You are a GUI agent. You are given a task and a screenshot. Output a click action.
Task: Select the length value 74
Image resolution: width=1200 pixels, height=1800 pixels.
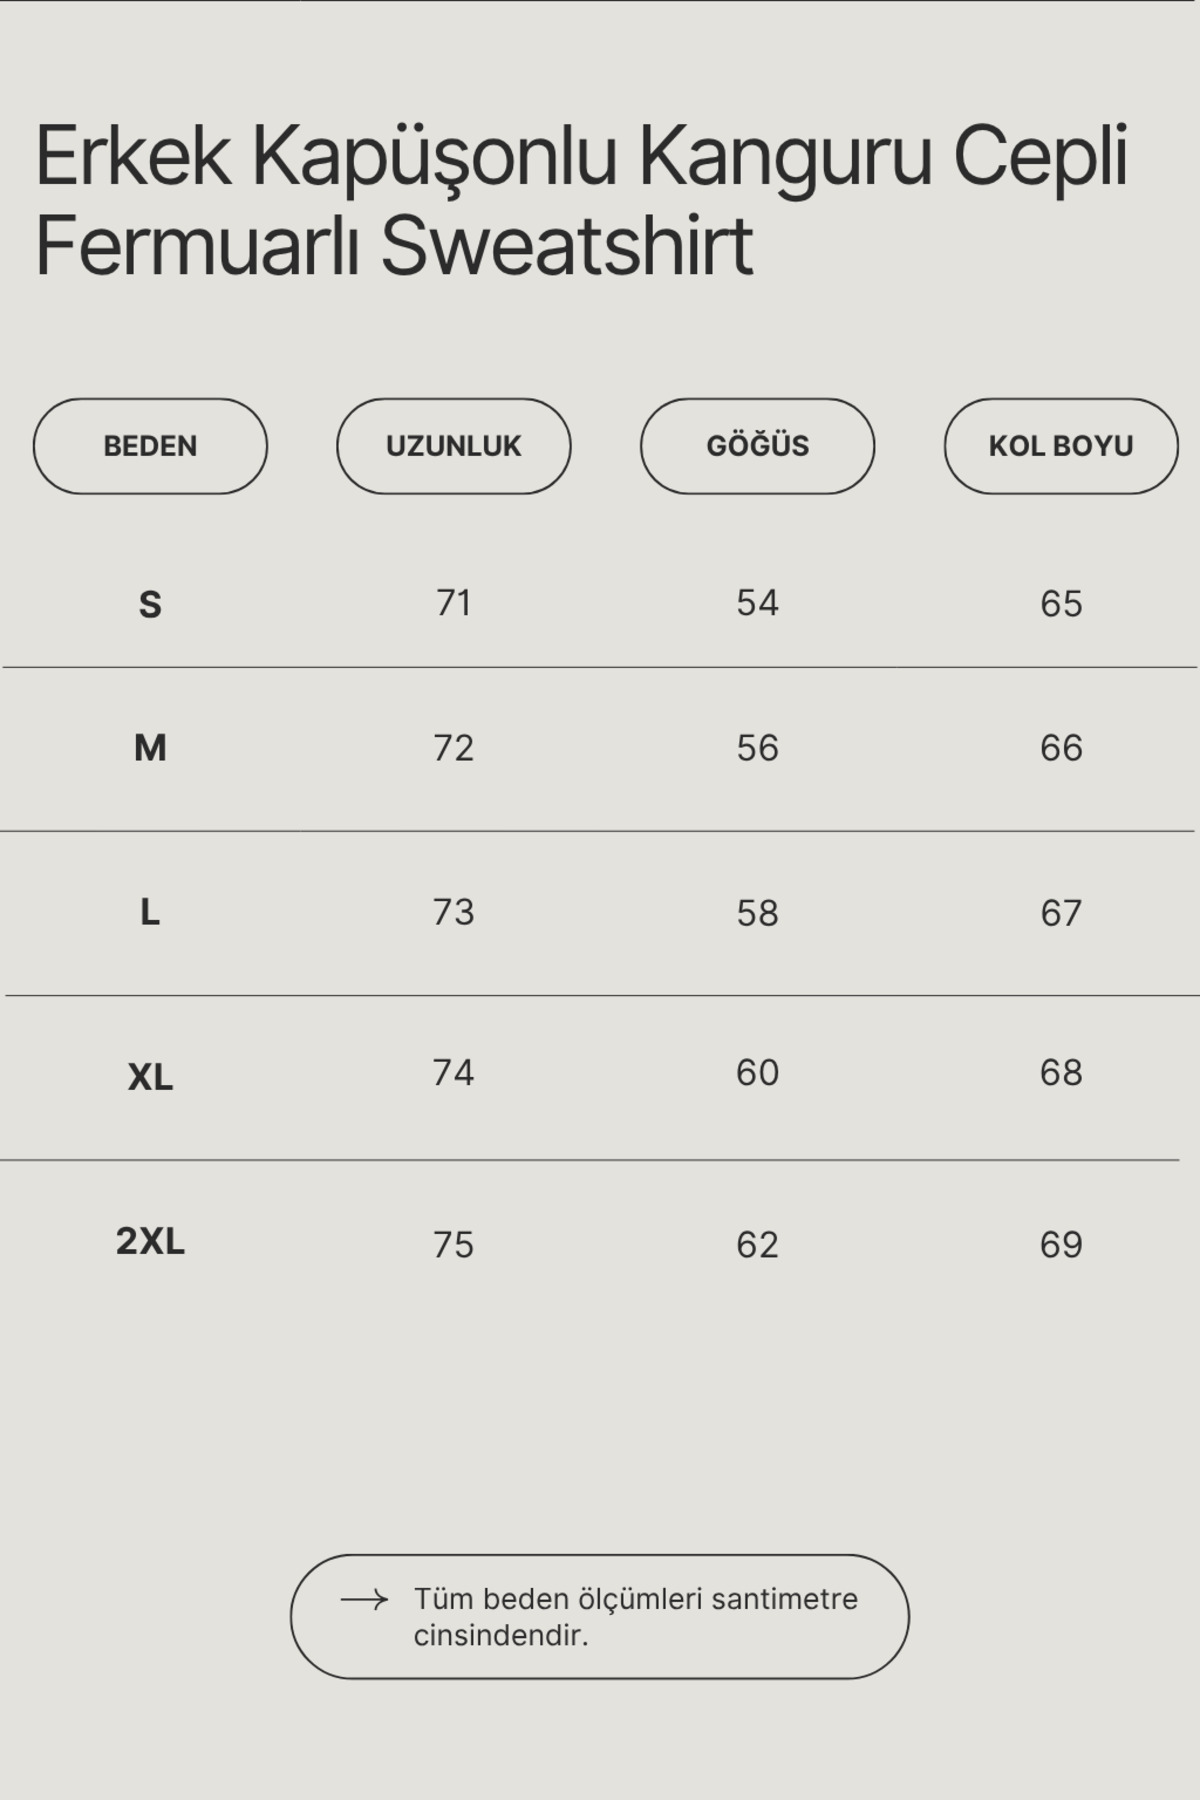point(454,1073)
